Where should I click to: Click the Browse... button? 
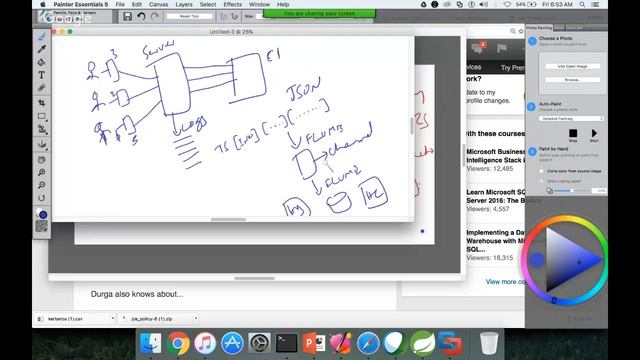(572, 80)
